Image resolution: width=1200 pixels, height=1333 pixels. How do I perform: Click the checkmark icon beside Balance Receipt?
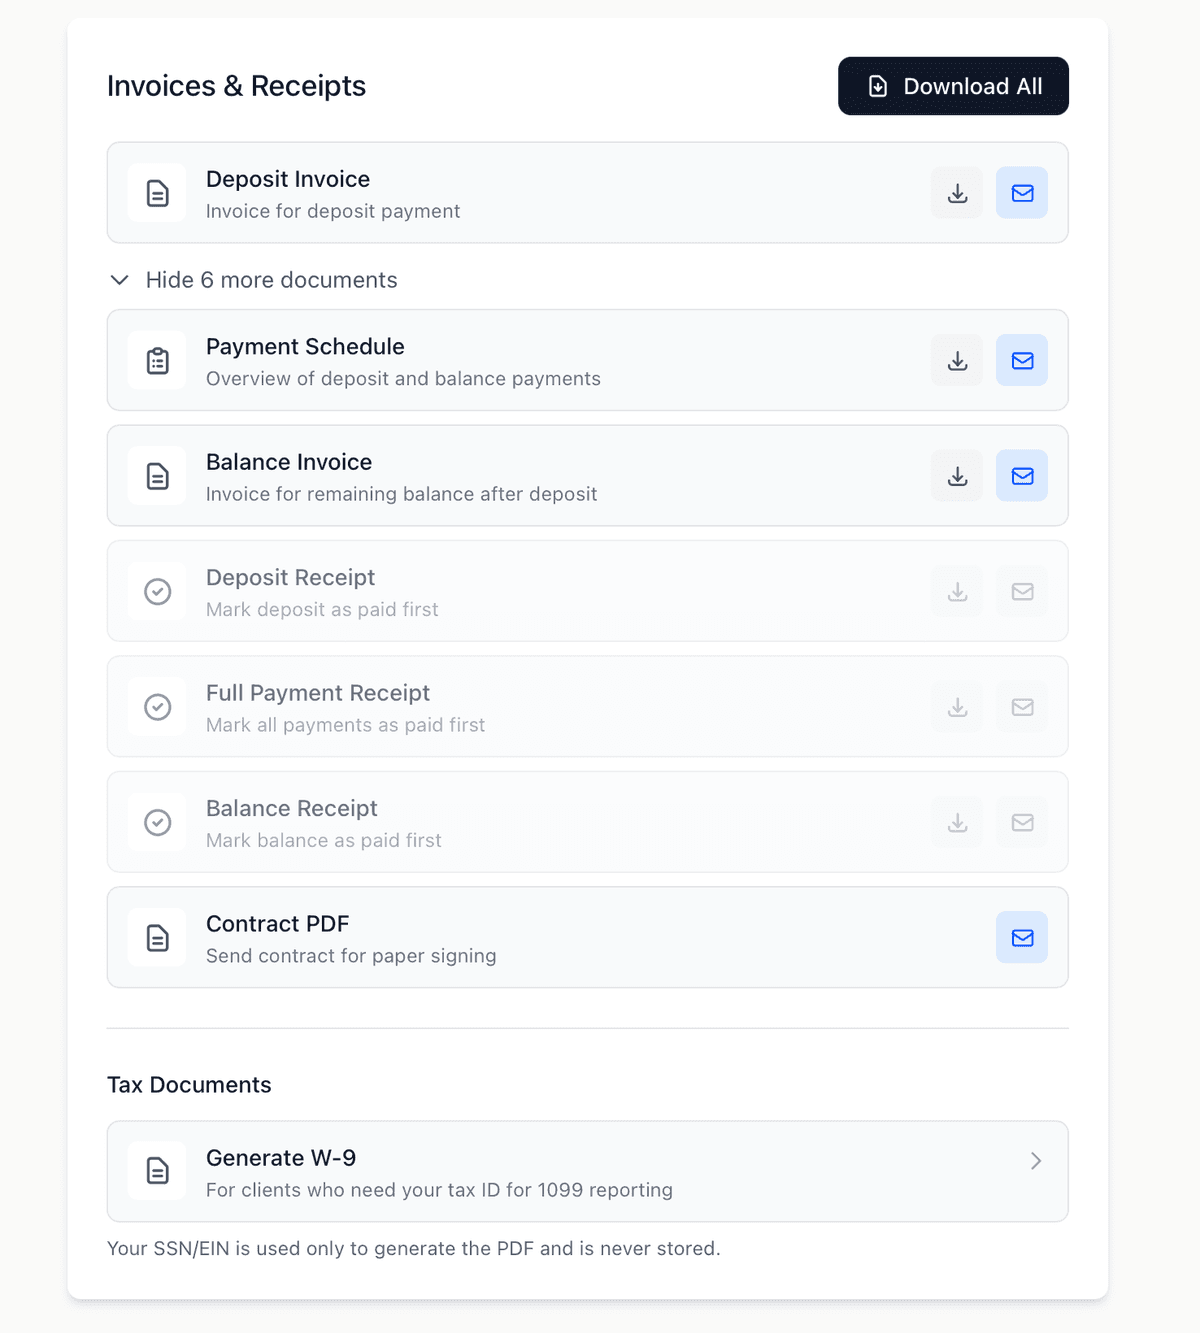tap(157, 822)
